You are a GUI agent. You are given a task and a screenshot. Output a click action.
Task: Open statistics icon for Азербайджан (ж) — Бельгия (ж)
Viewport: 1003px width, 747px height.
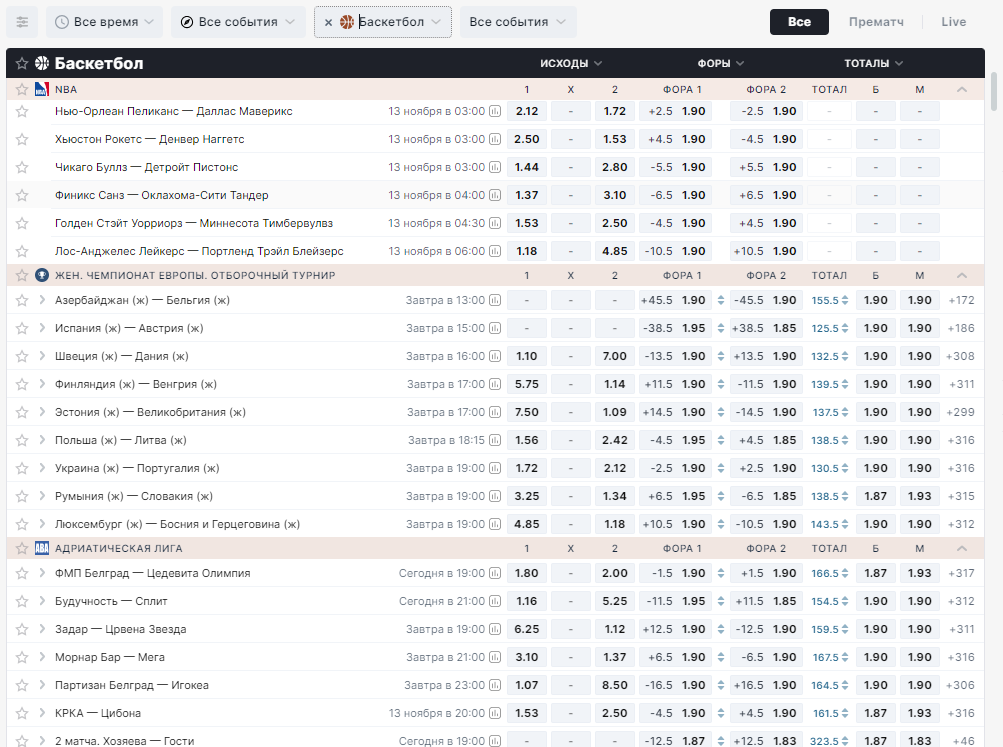[x=495, y=300]
